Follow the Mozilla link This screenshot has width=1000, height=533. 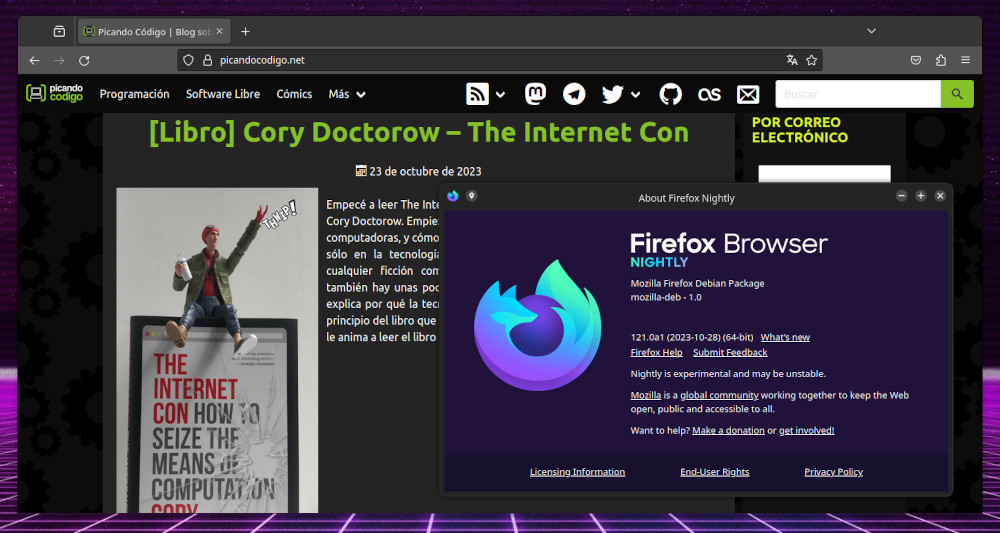645,395
